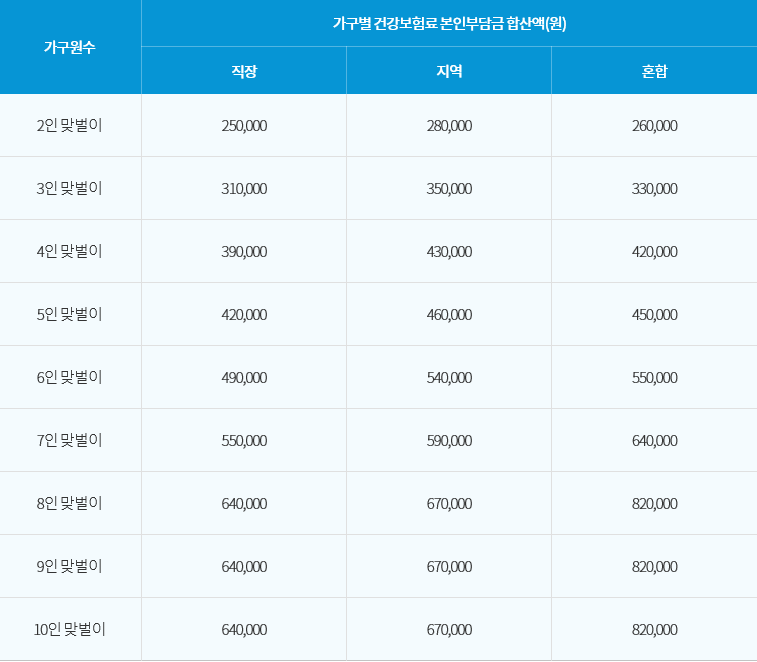Choose 590,000 in the 7인 맞벌이 row

pyautogui.click(x=449, y=440)
